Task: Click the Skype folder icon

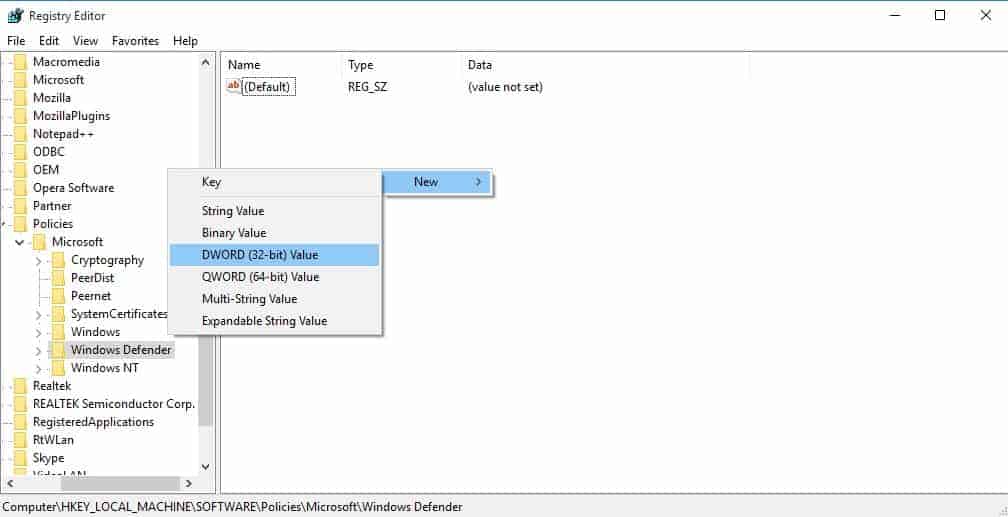Action: 20,458
